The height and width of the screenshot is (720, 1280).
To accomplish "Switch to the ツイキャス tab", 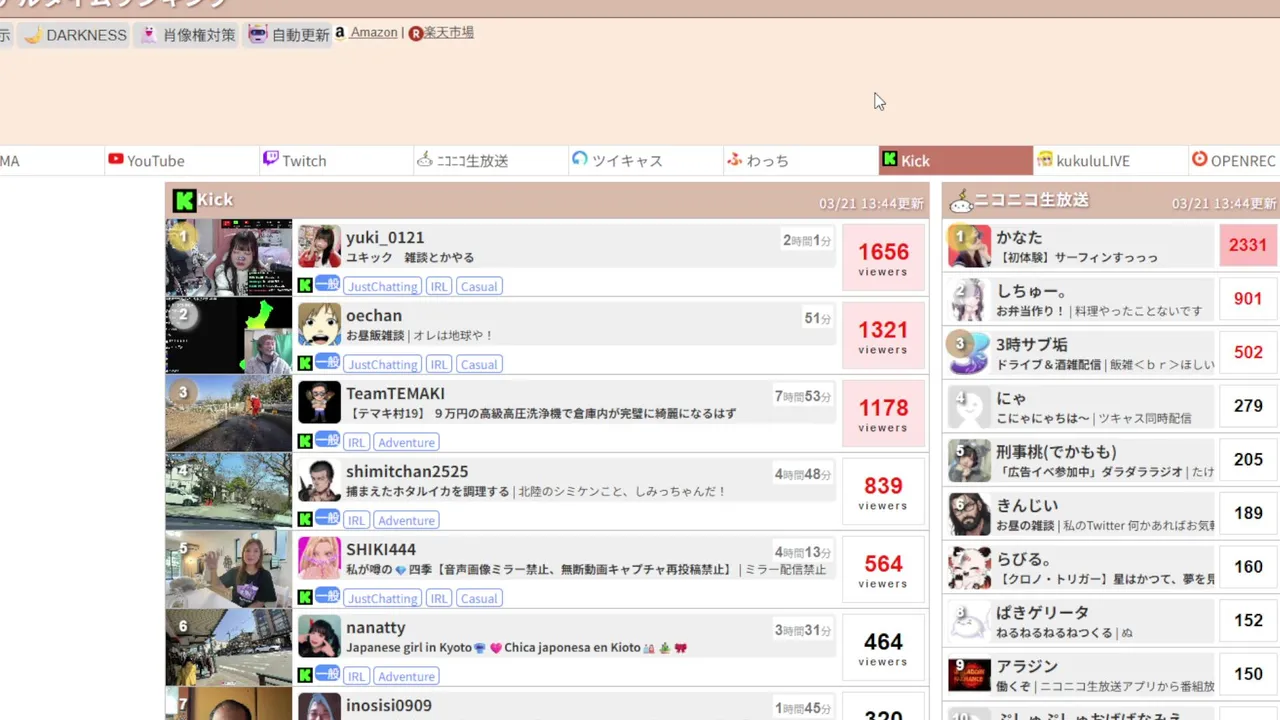I will (x=646, y=161).
